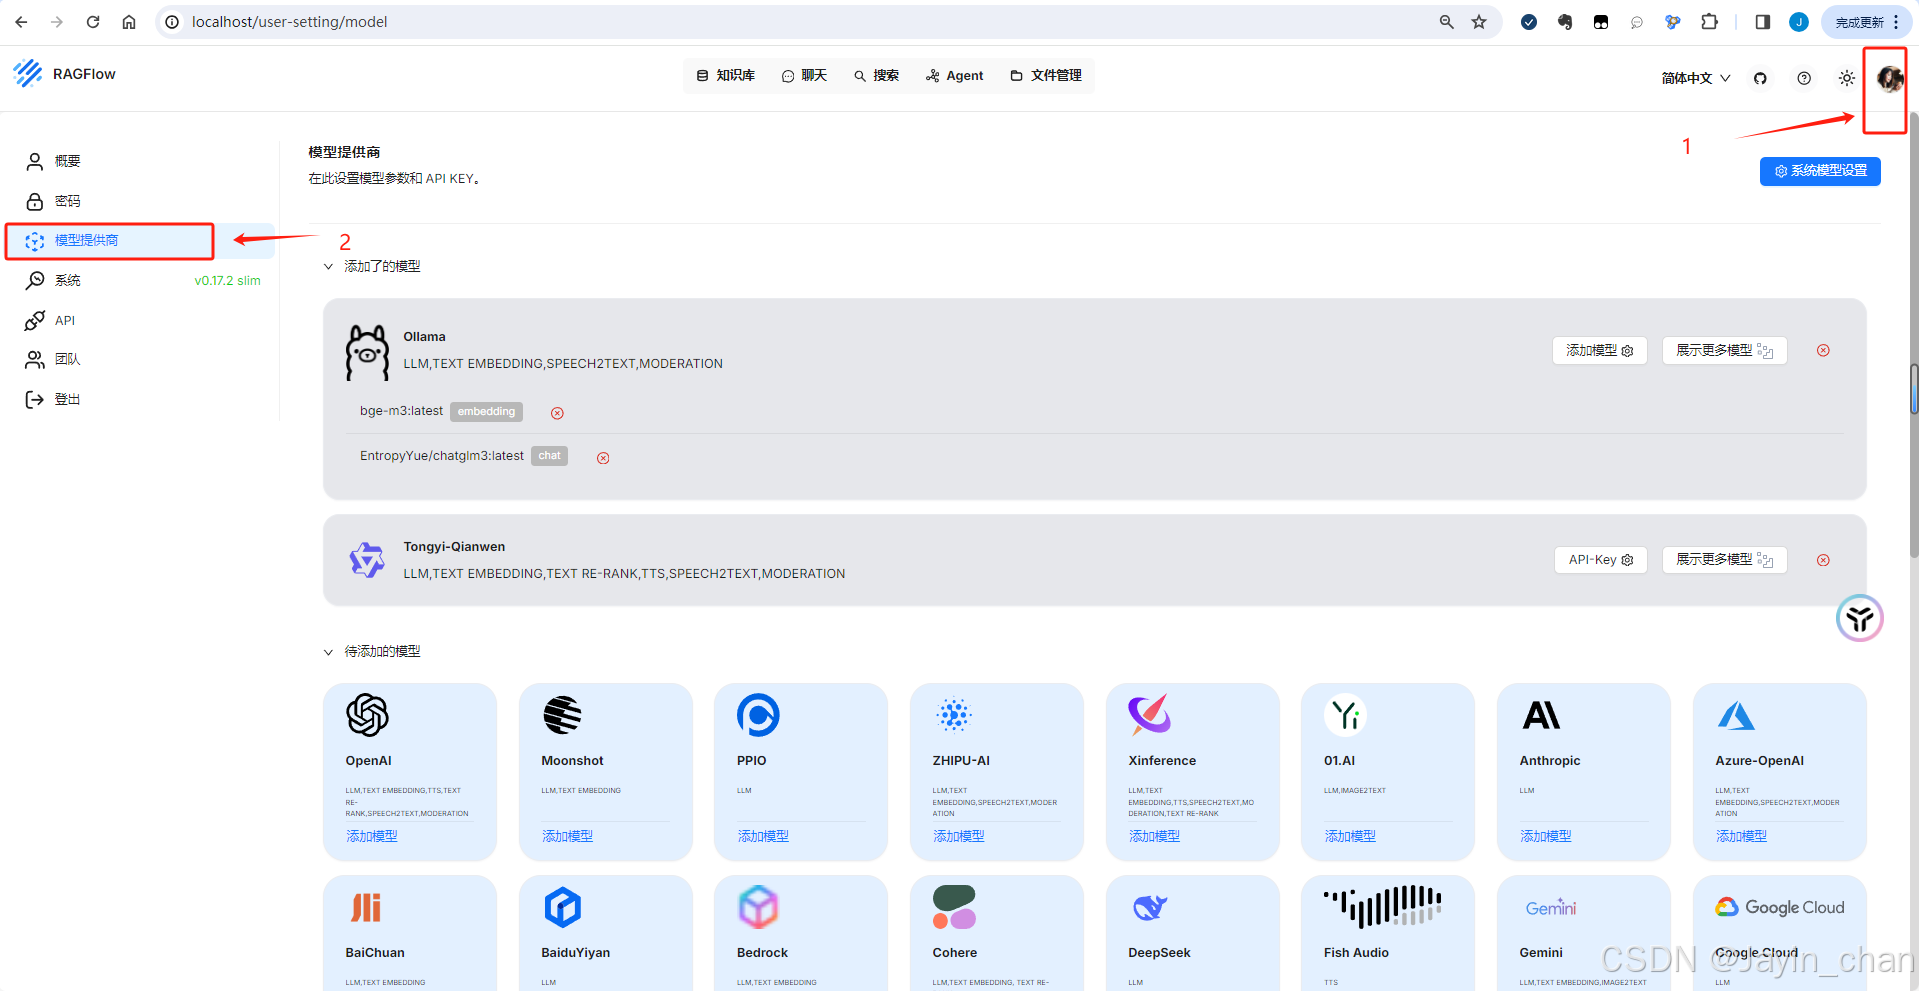
Task: Click the Moonshot logo icon
Action: click(x=563, y=715)
